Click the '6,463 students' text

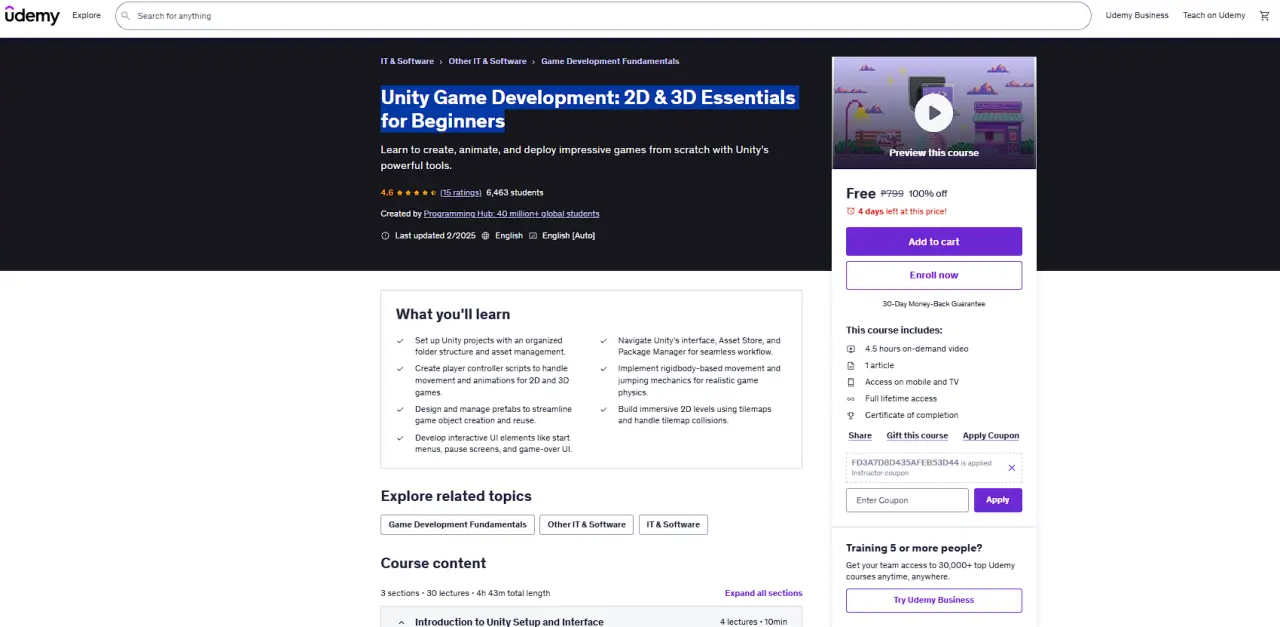point(515,193)
